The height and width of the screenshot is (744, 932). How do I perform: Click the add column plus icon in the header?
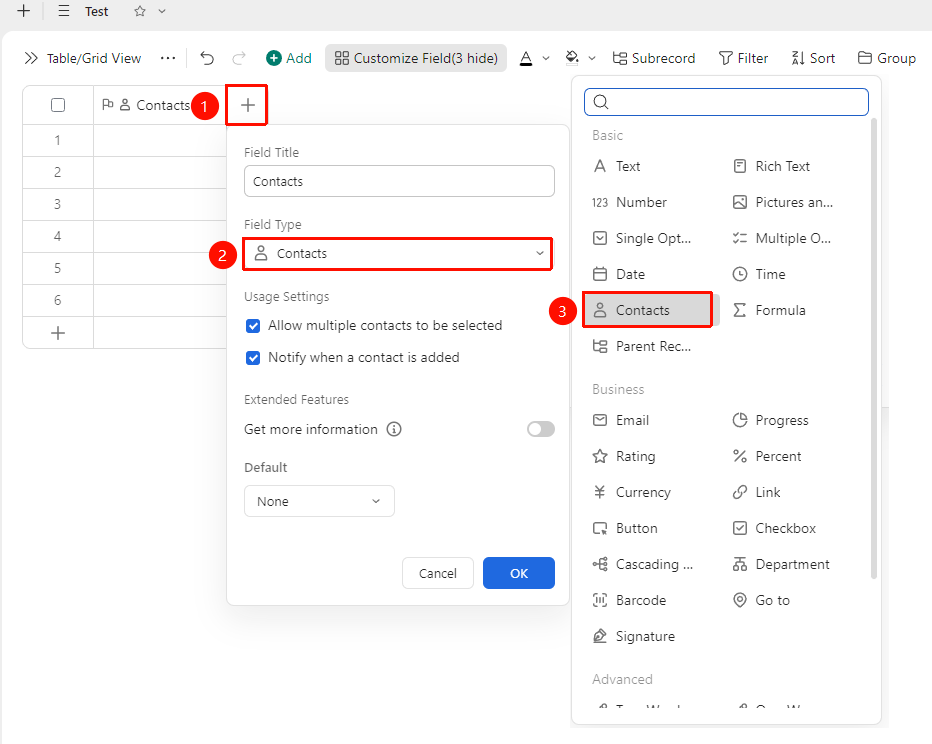coord(247,105)
